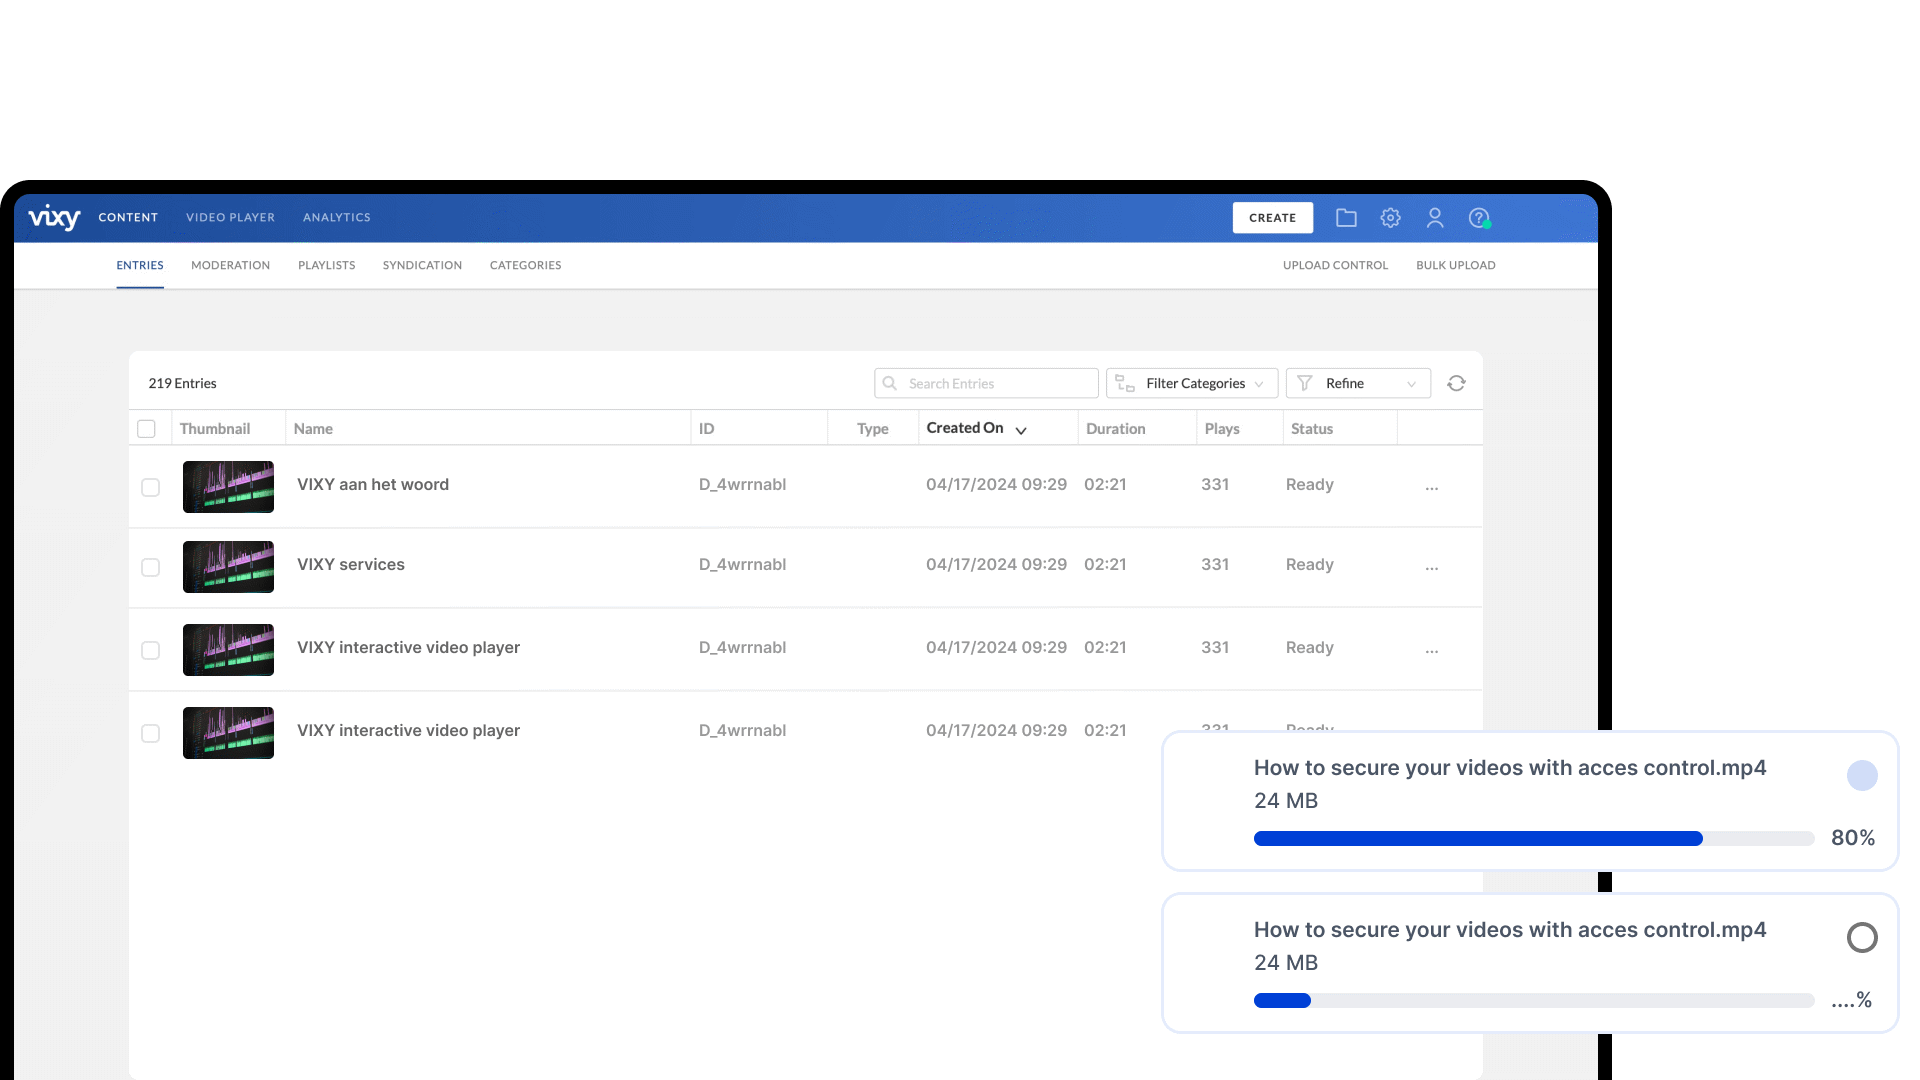Open the user account icon
The height and width of the screenshot is (1080, 1920).
click(x=1435, y=218)
